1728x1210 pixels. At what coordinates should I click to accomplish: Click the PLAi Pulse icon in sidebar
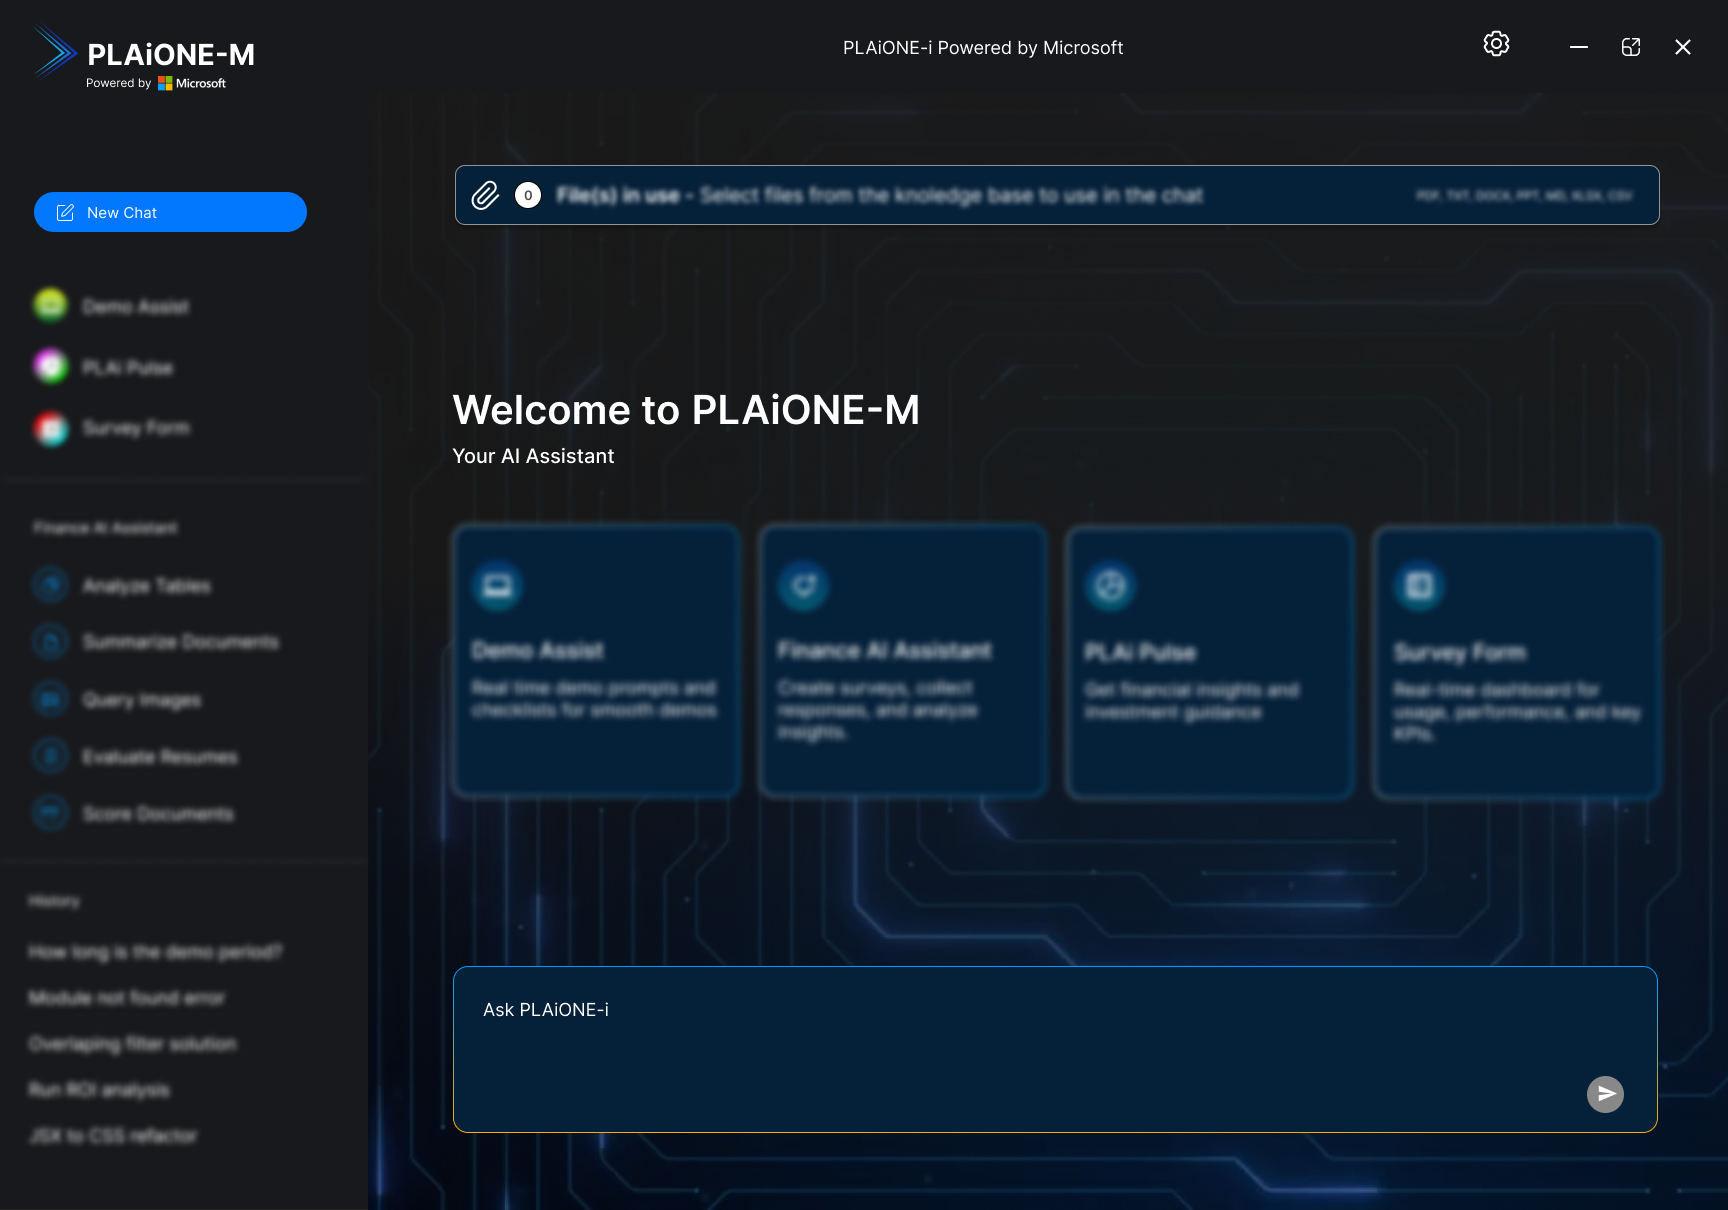[x=50, y=366]
